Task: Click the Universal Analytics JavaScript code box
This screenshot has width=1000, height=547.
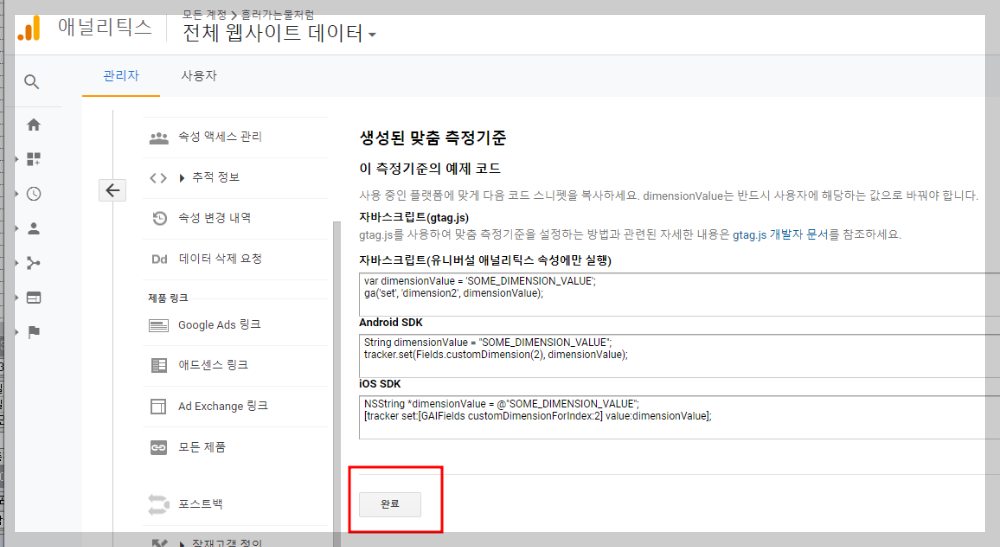Action: click(679, 294)
